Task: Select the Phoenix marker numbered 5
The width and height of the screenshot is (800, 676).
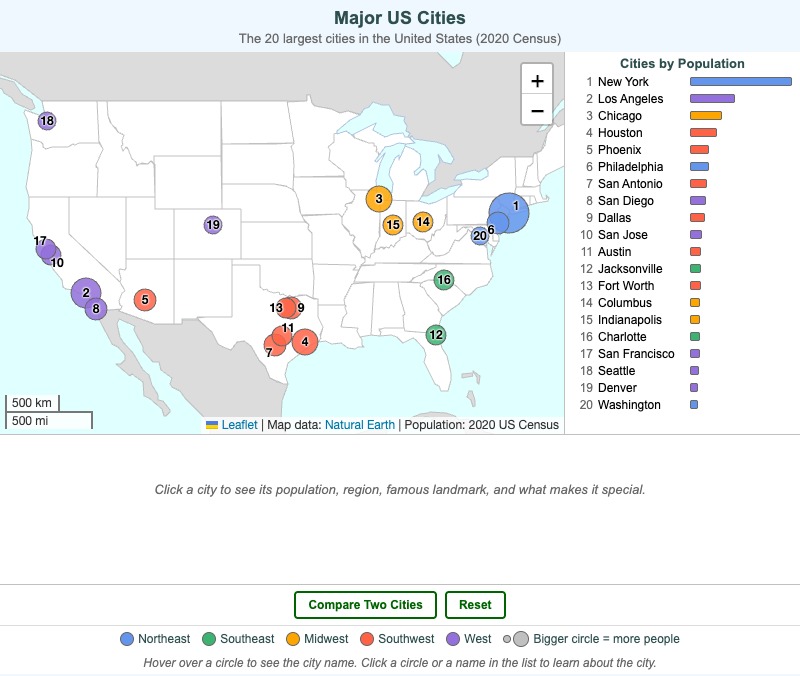Action: click(x=145, y=299)
